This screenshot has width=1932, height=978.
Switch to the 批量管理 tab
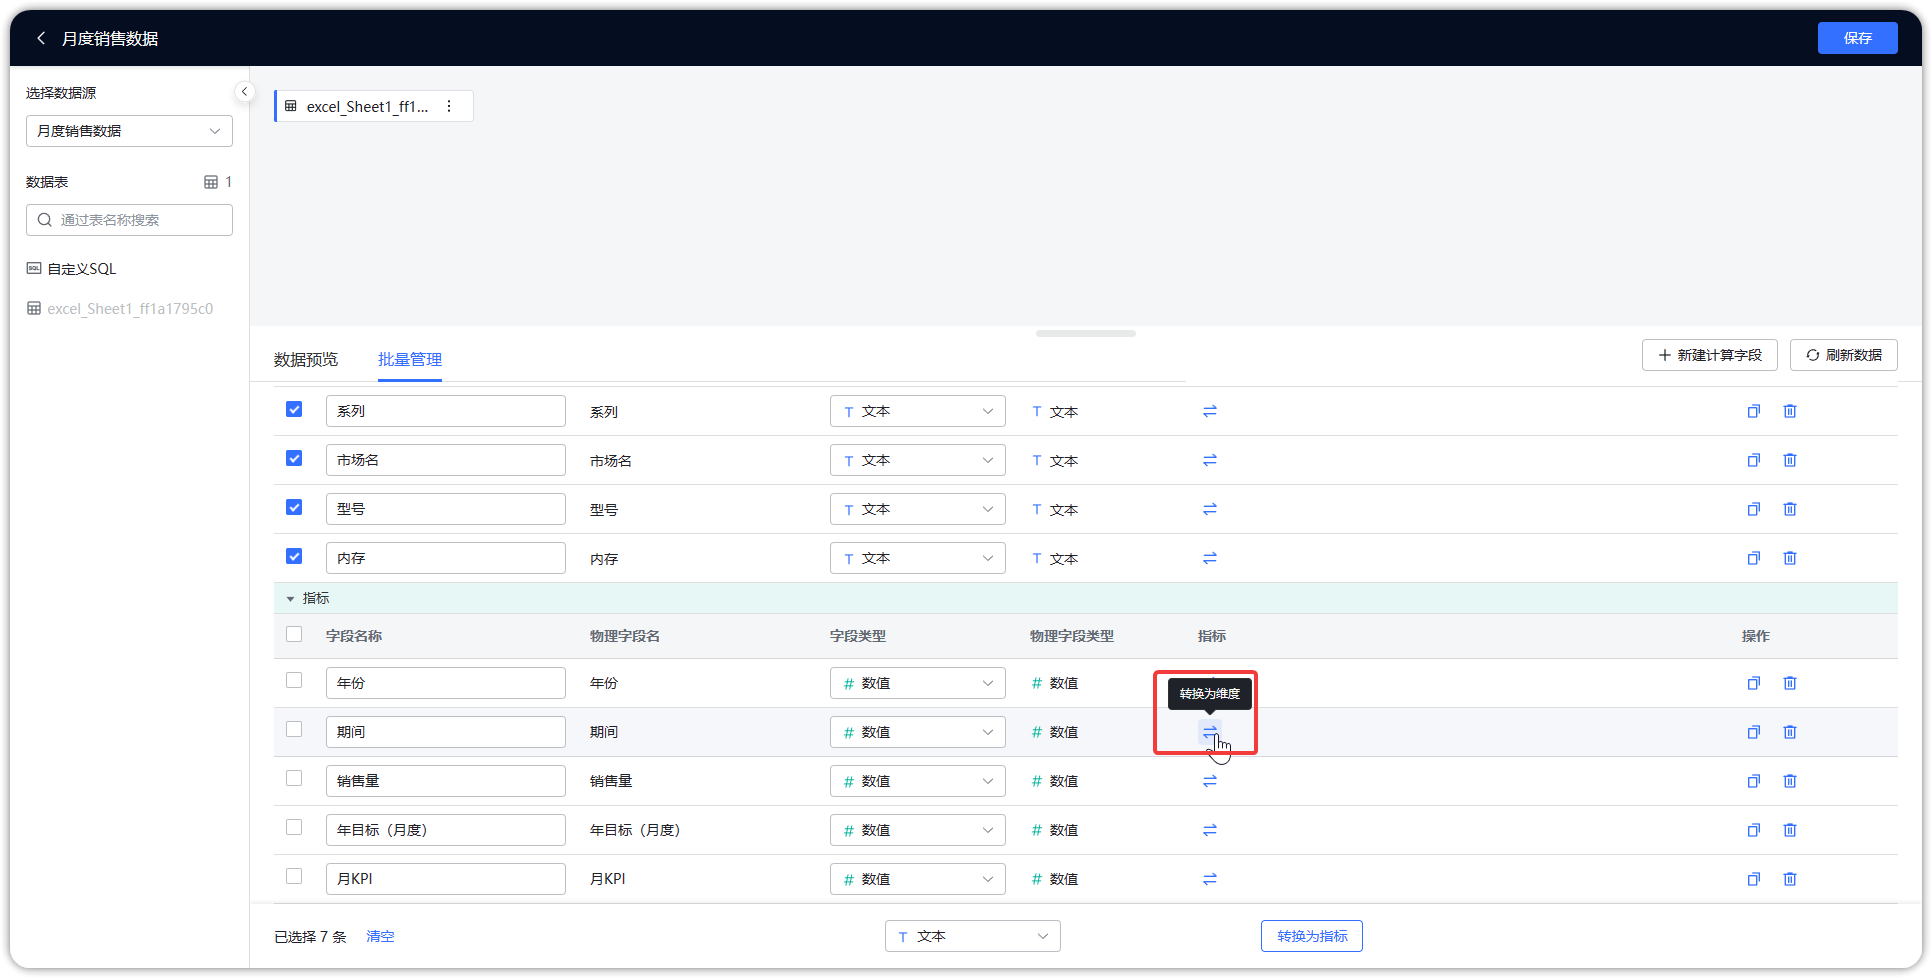(x=410, y=359)
